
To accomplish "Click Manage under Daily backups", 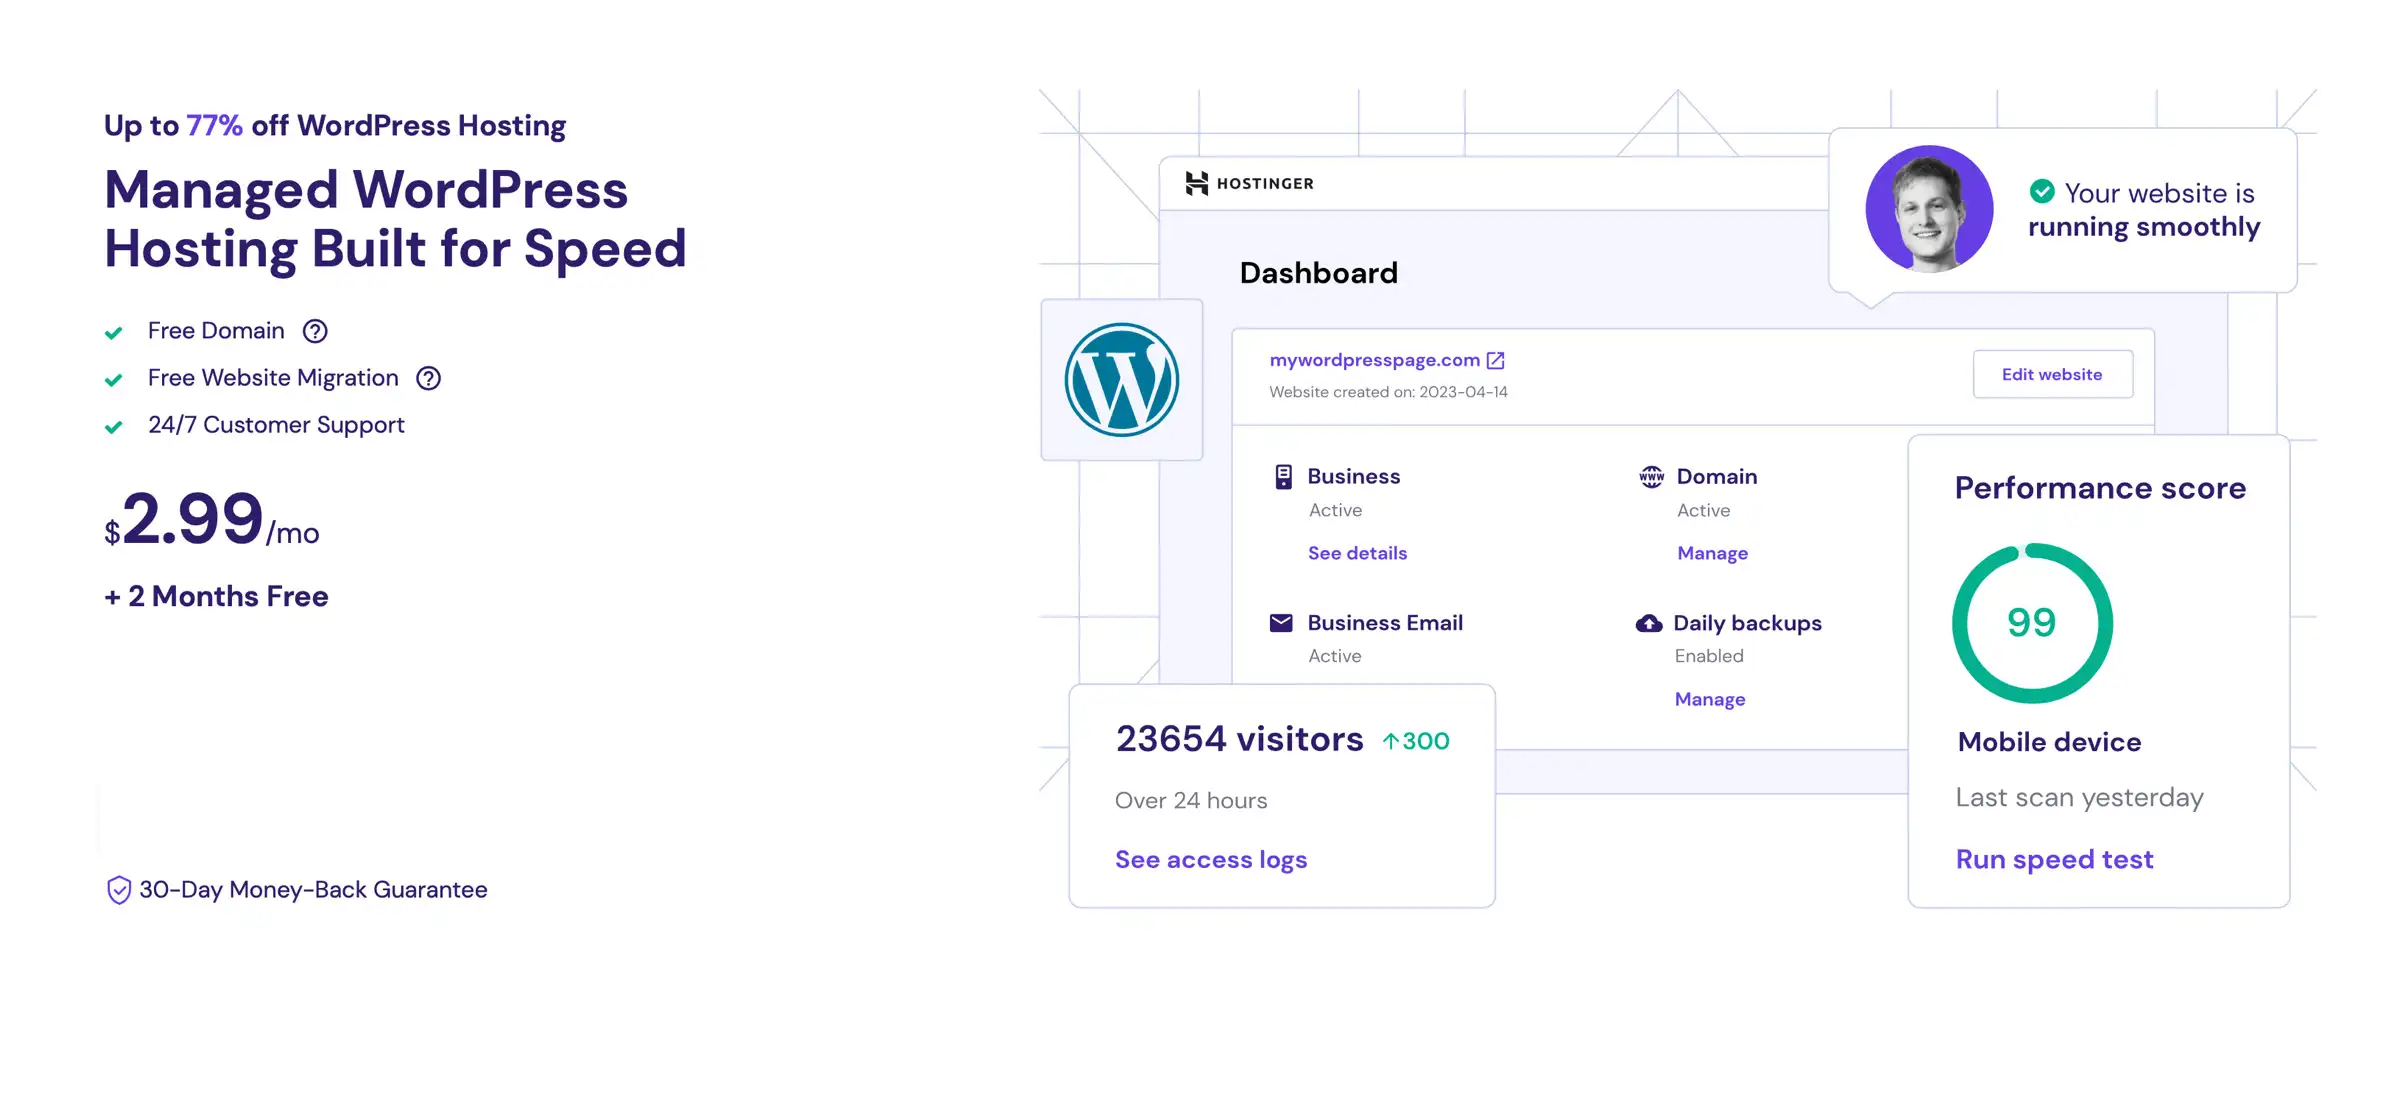I will tap(1709, 699).
